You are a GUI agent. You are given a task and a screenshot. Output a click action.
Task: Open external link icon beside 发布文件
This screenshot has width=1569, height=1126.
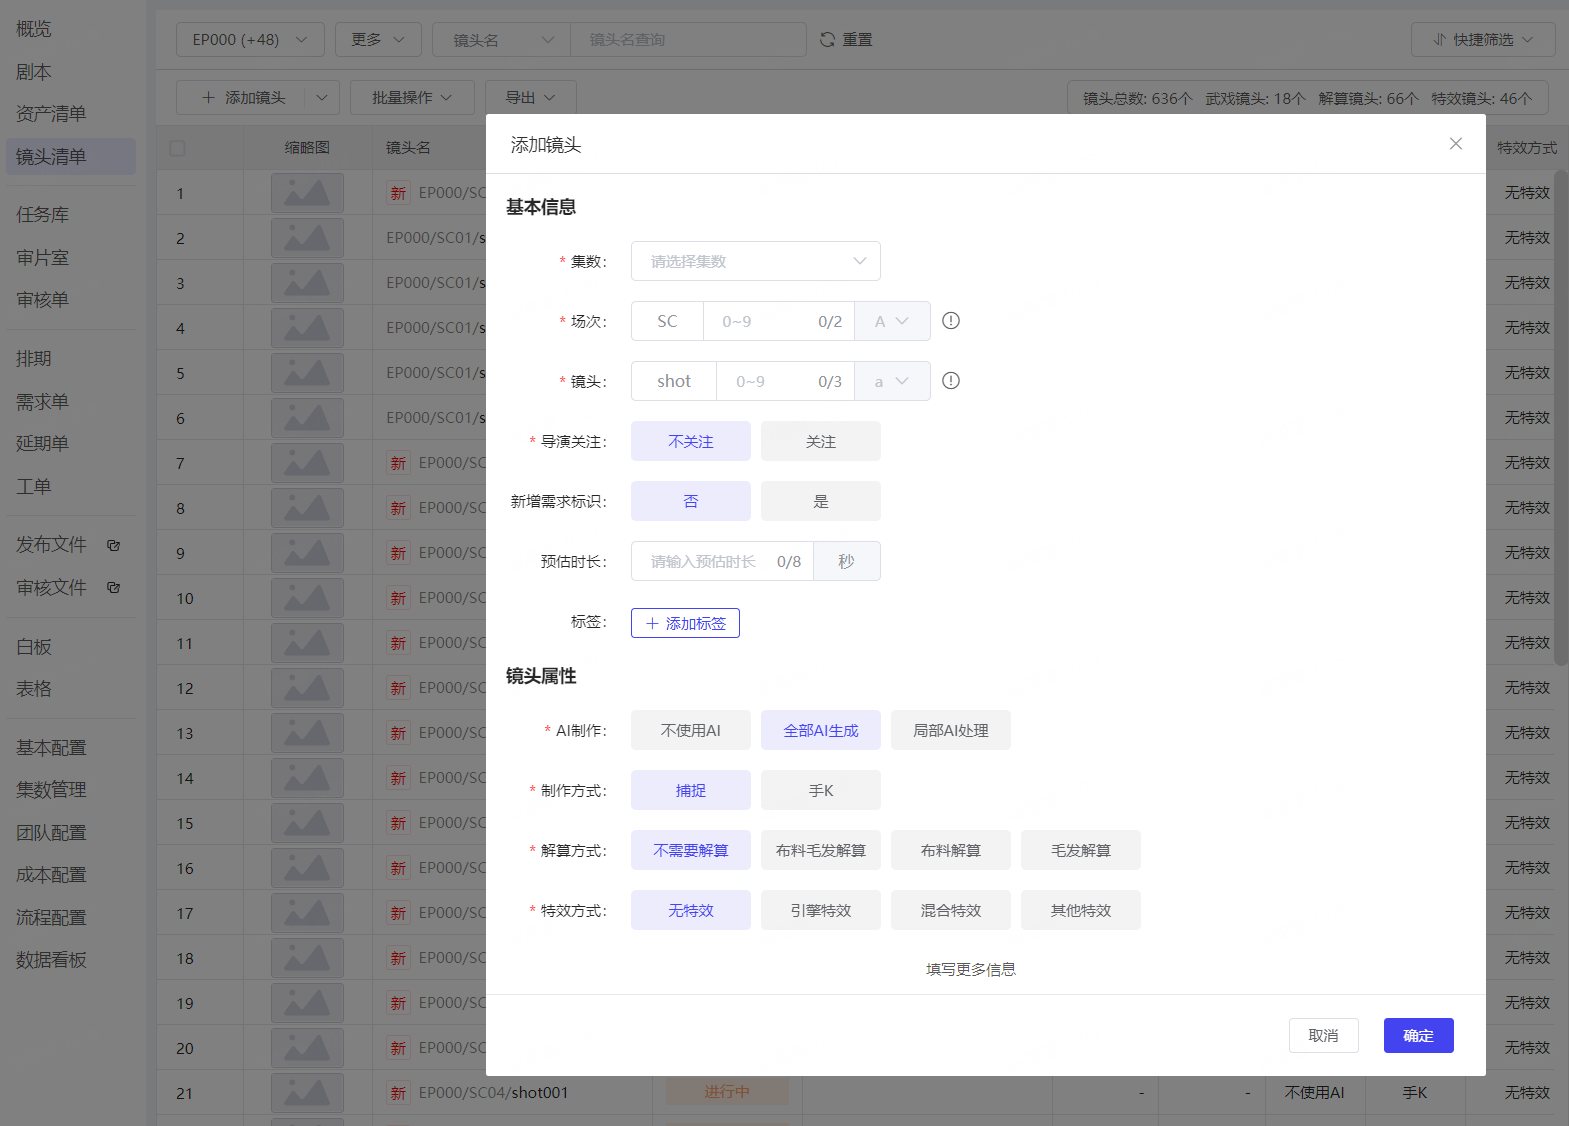click(113, 545)
